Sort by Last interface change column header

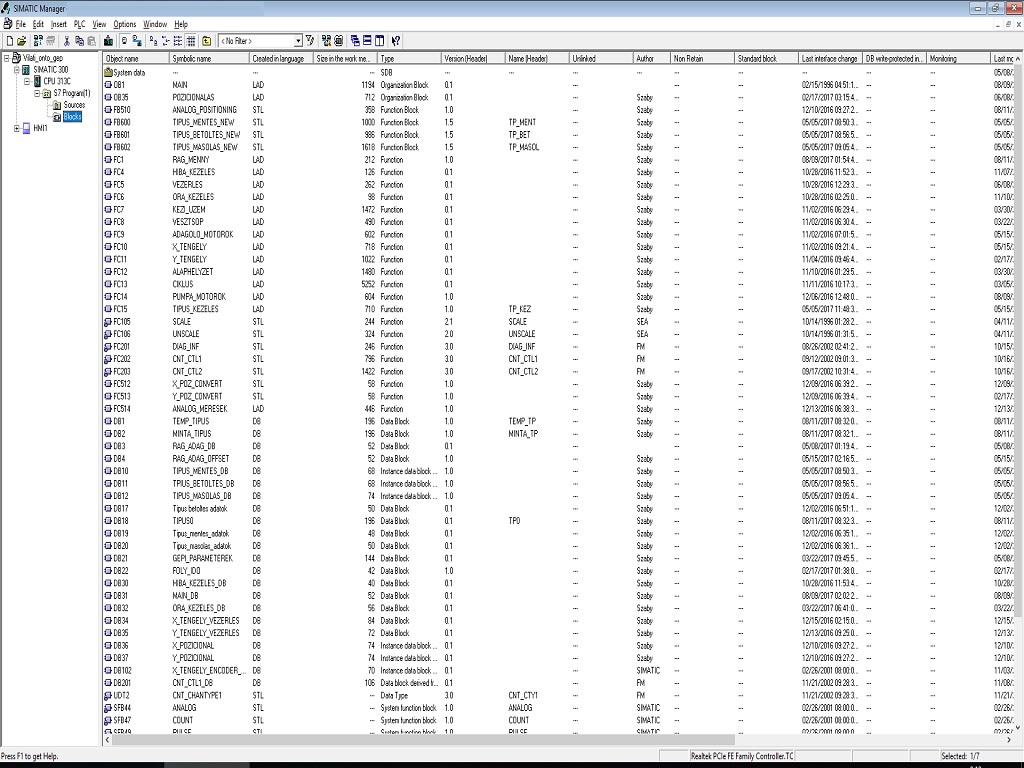pos(830,58)
